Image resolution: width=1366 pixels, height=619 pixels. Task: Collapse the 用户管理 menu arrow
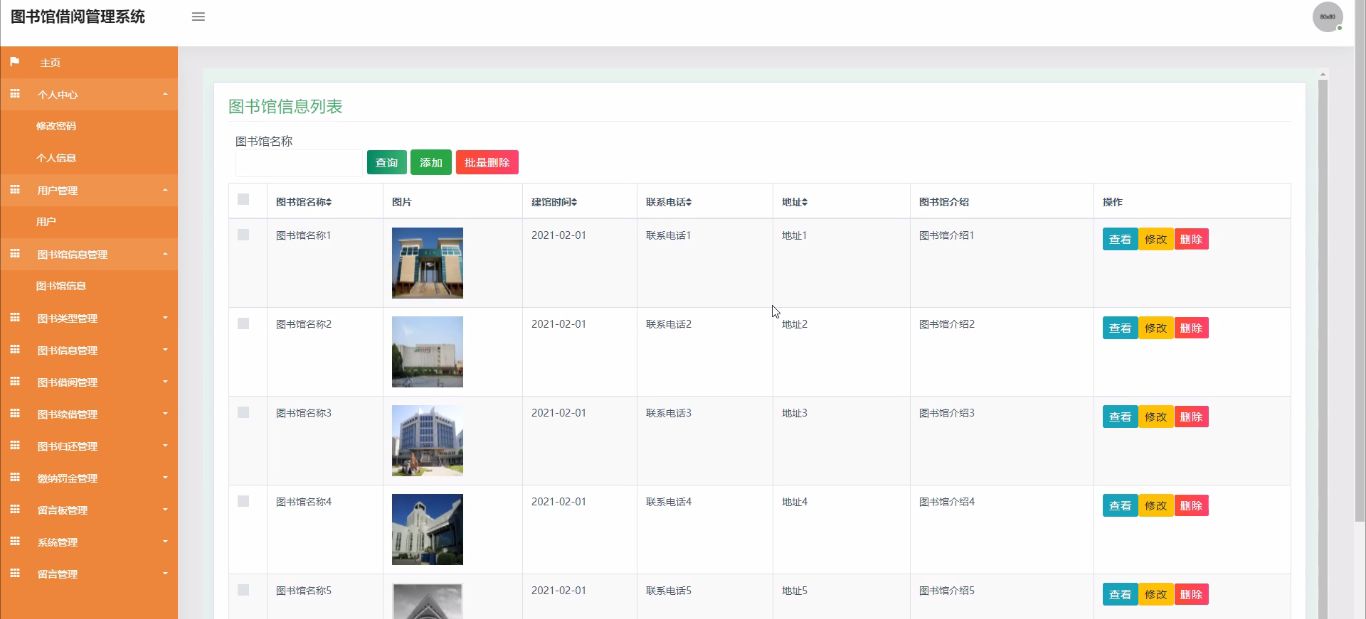pos(165,190)
